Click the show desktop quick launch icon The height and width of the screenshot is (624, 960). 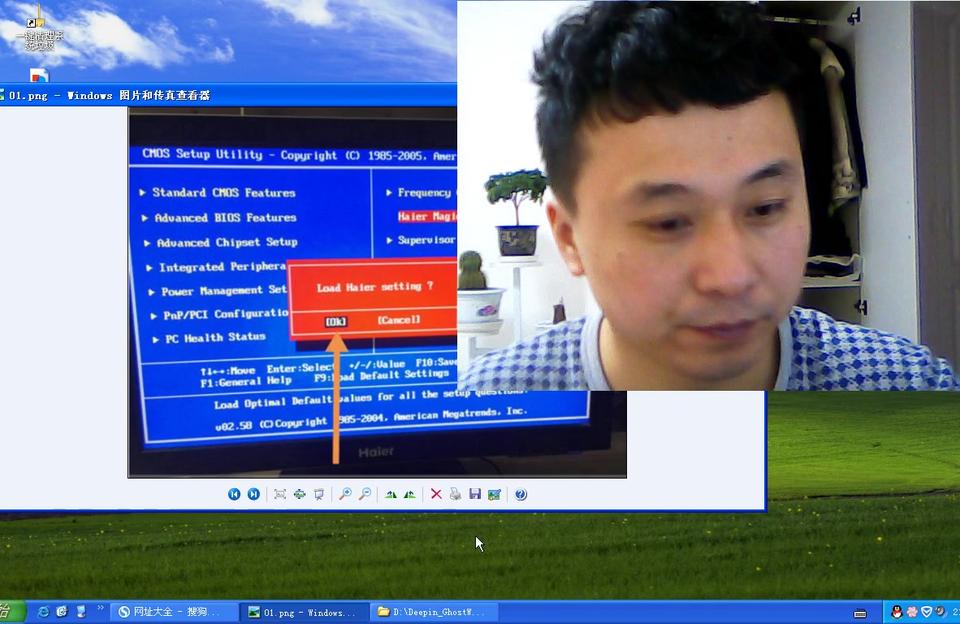[81, 612]
